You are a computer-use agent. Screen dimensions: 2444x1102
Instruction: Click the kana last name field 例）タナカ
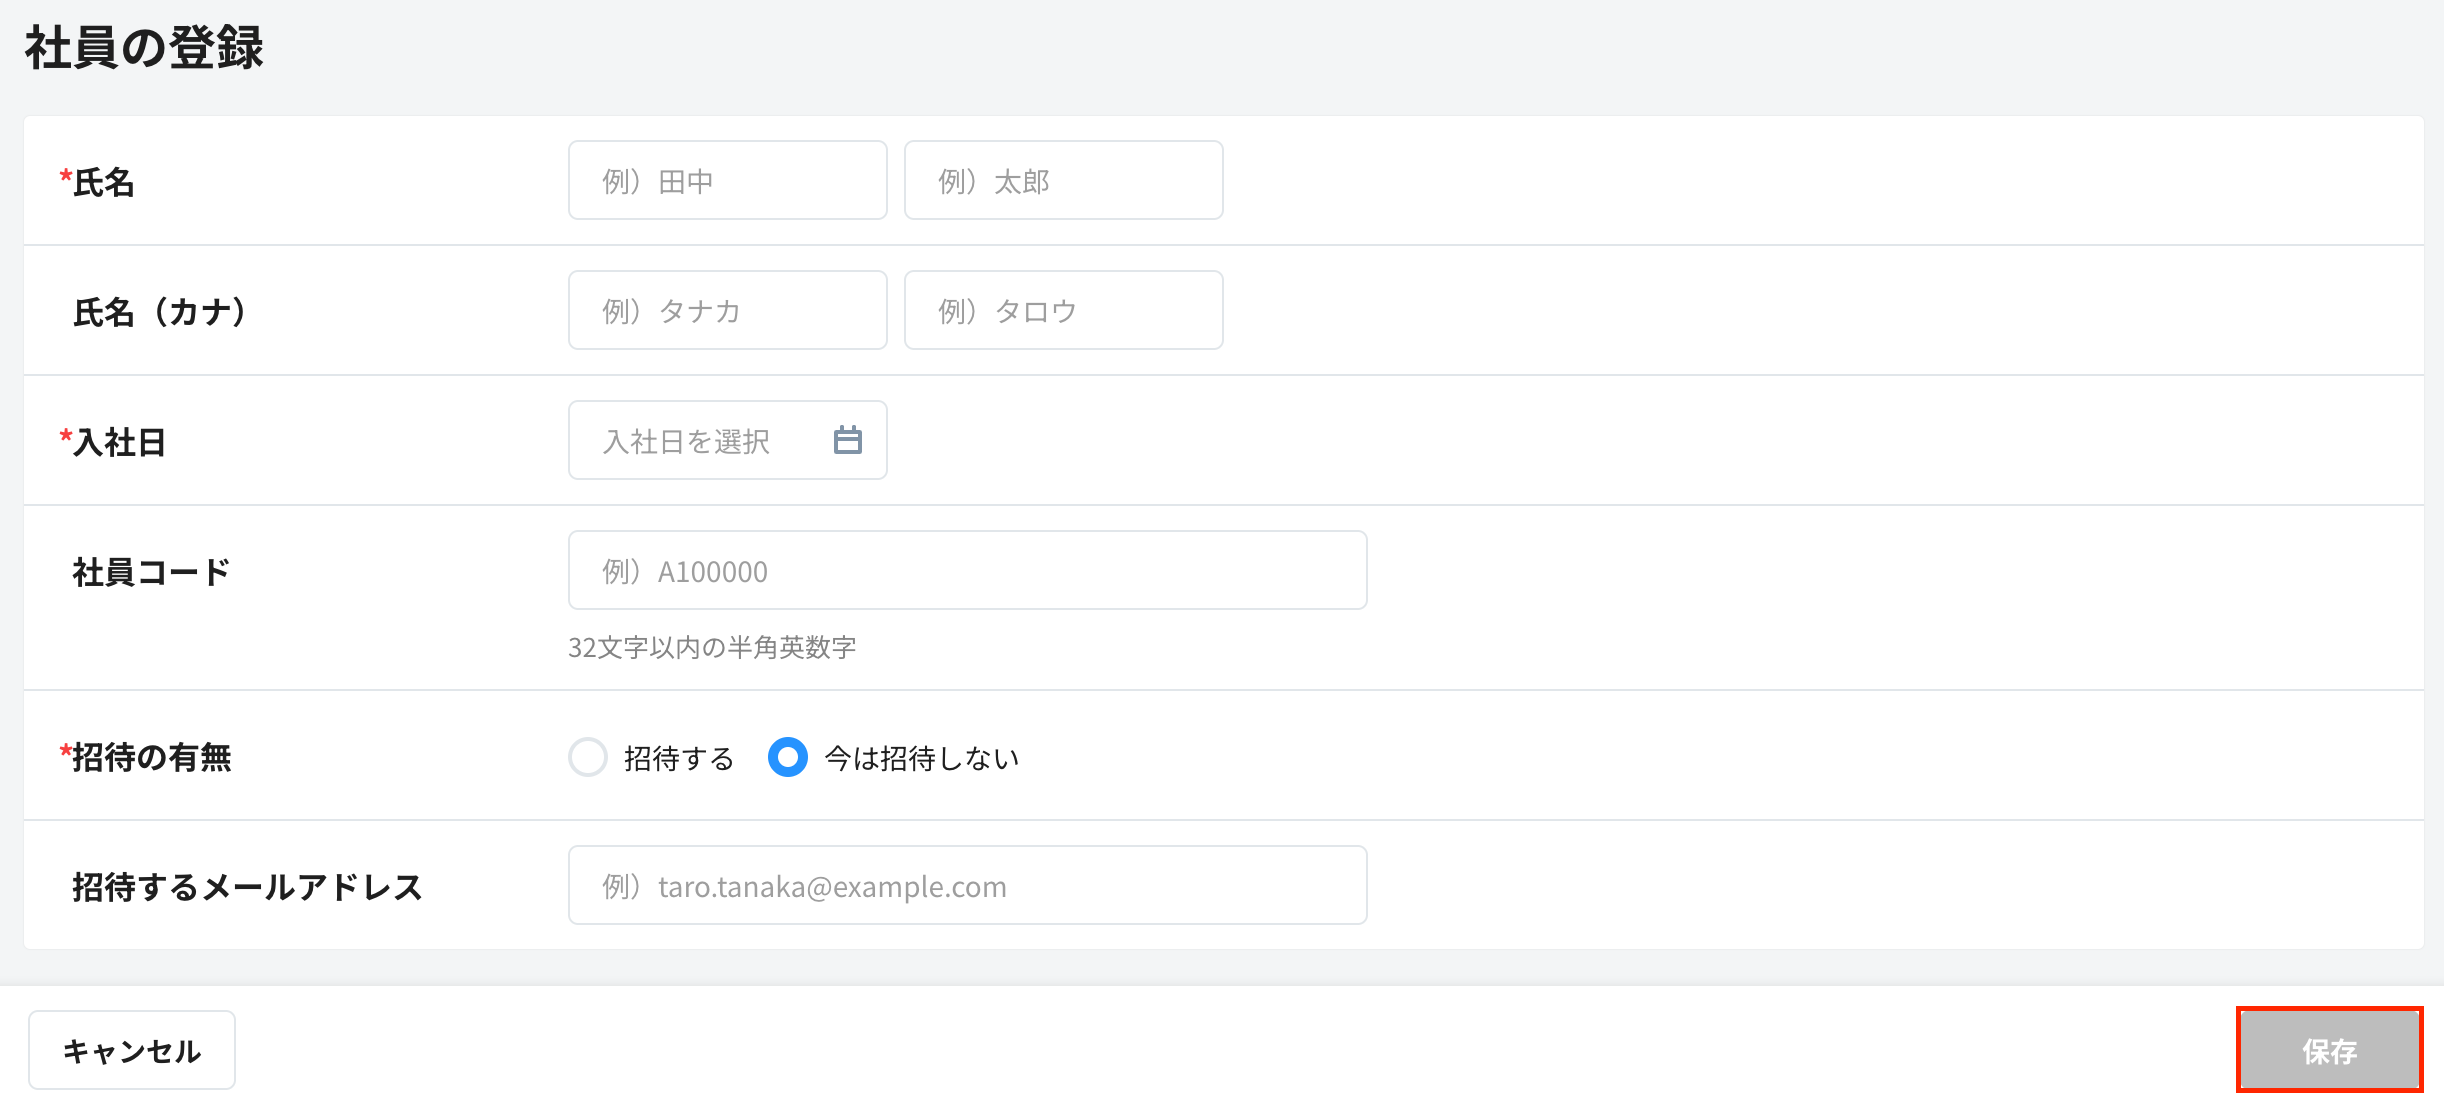pyautogui.click(x=727, y=311)
